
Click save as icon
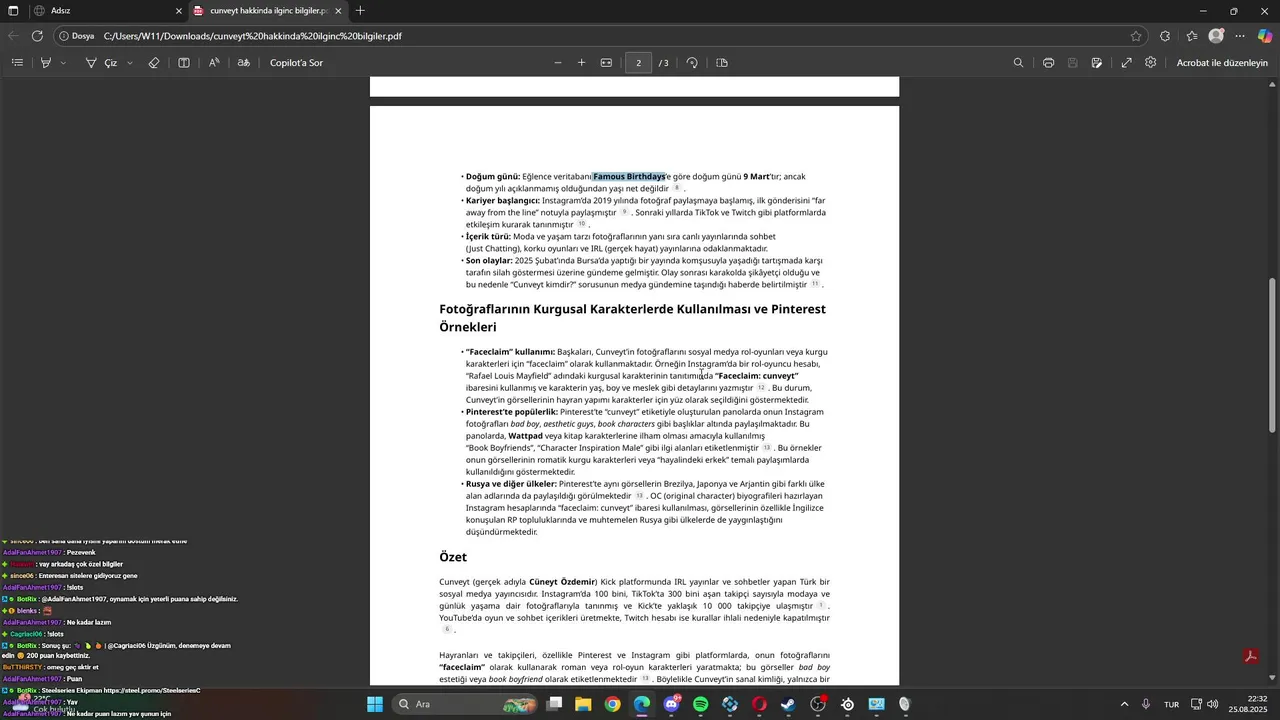pyautogui.click(x=1097, y=63)
